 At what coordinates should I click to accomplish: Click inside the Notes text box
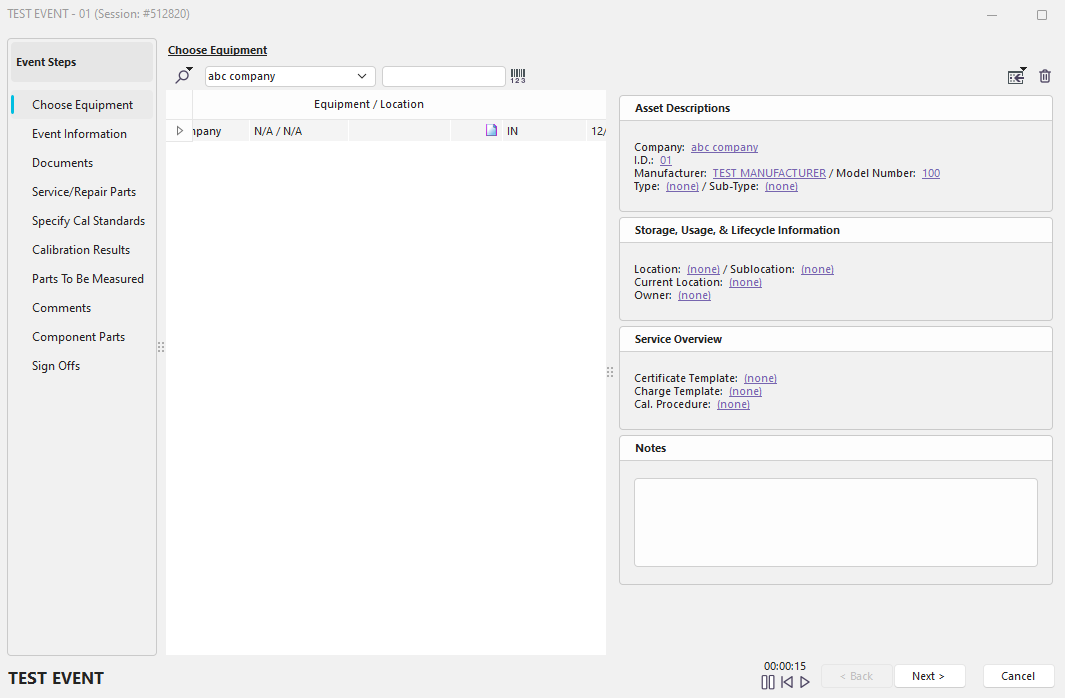(x=835, y=522)
